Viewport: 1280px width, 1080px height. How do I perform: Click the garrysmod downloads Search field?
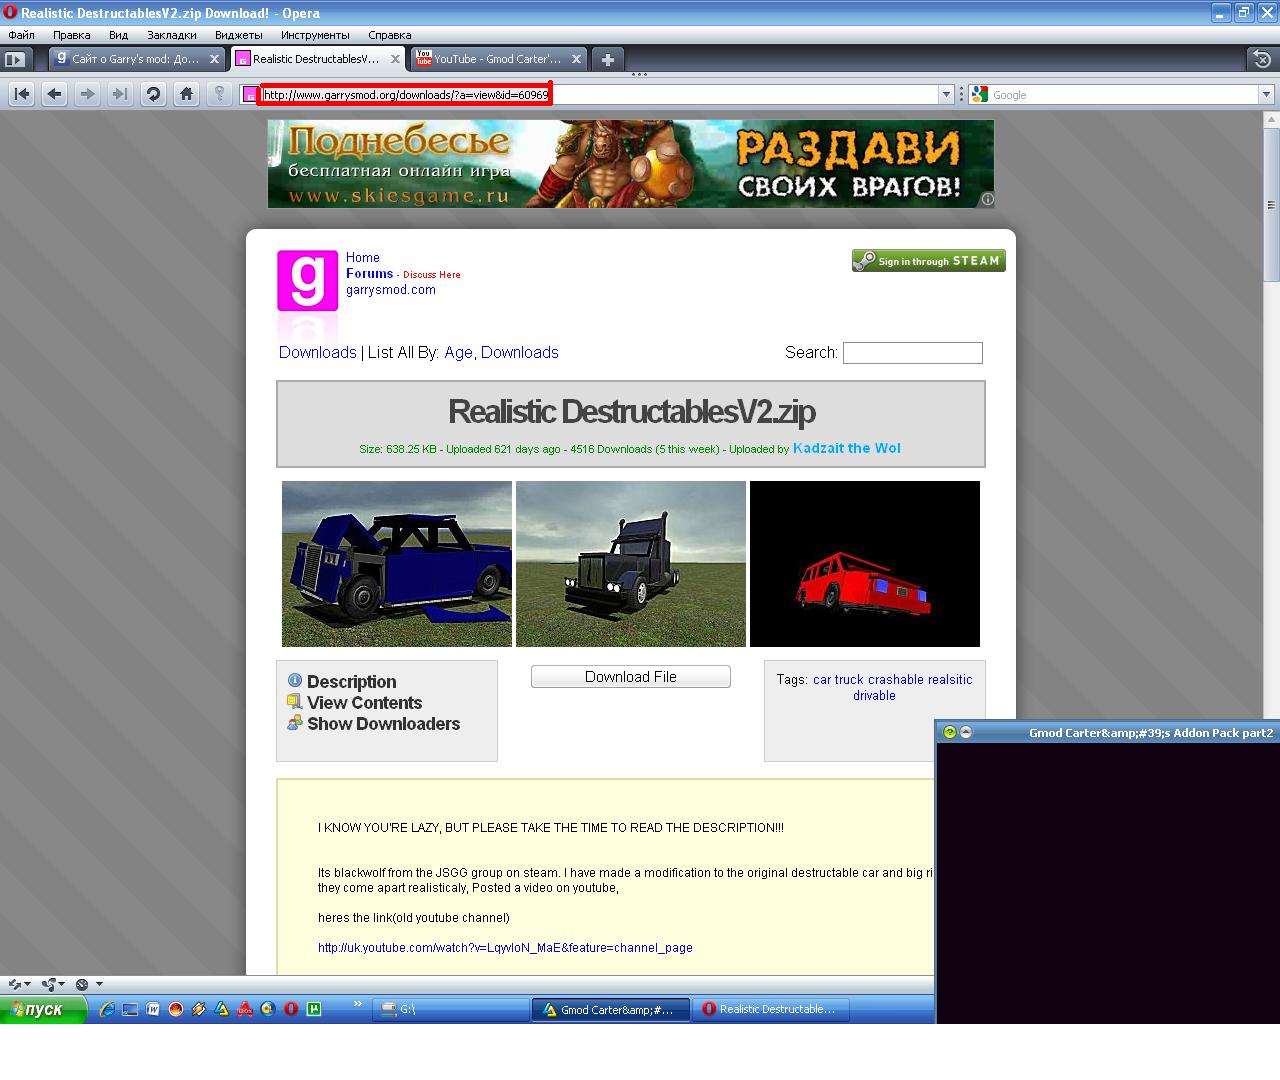coord(913,352)
